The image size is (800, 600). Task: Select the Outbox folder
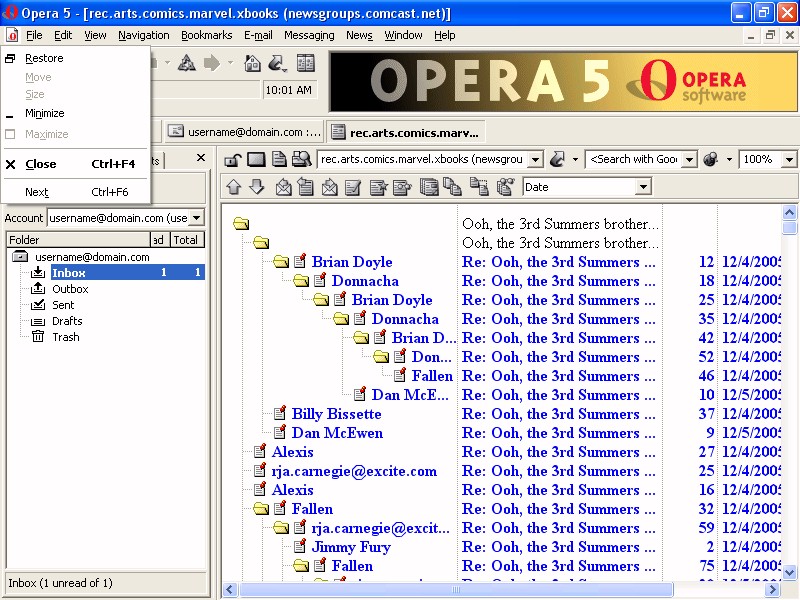(x=70, y=289)
